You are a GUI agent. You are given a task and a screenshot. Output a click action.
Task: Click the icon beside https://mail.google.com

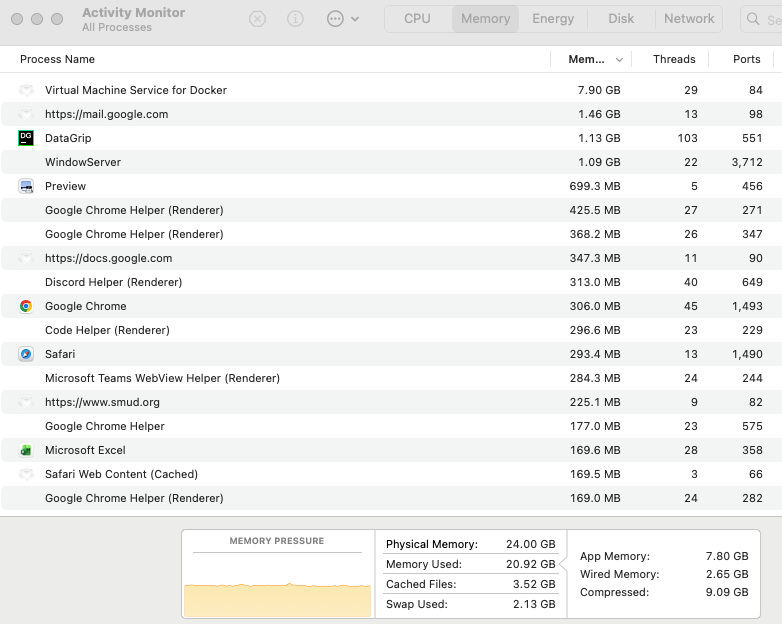point(26,114)
